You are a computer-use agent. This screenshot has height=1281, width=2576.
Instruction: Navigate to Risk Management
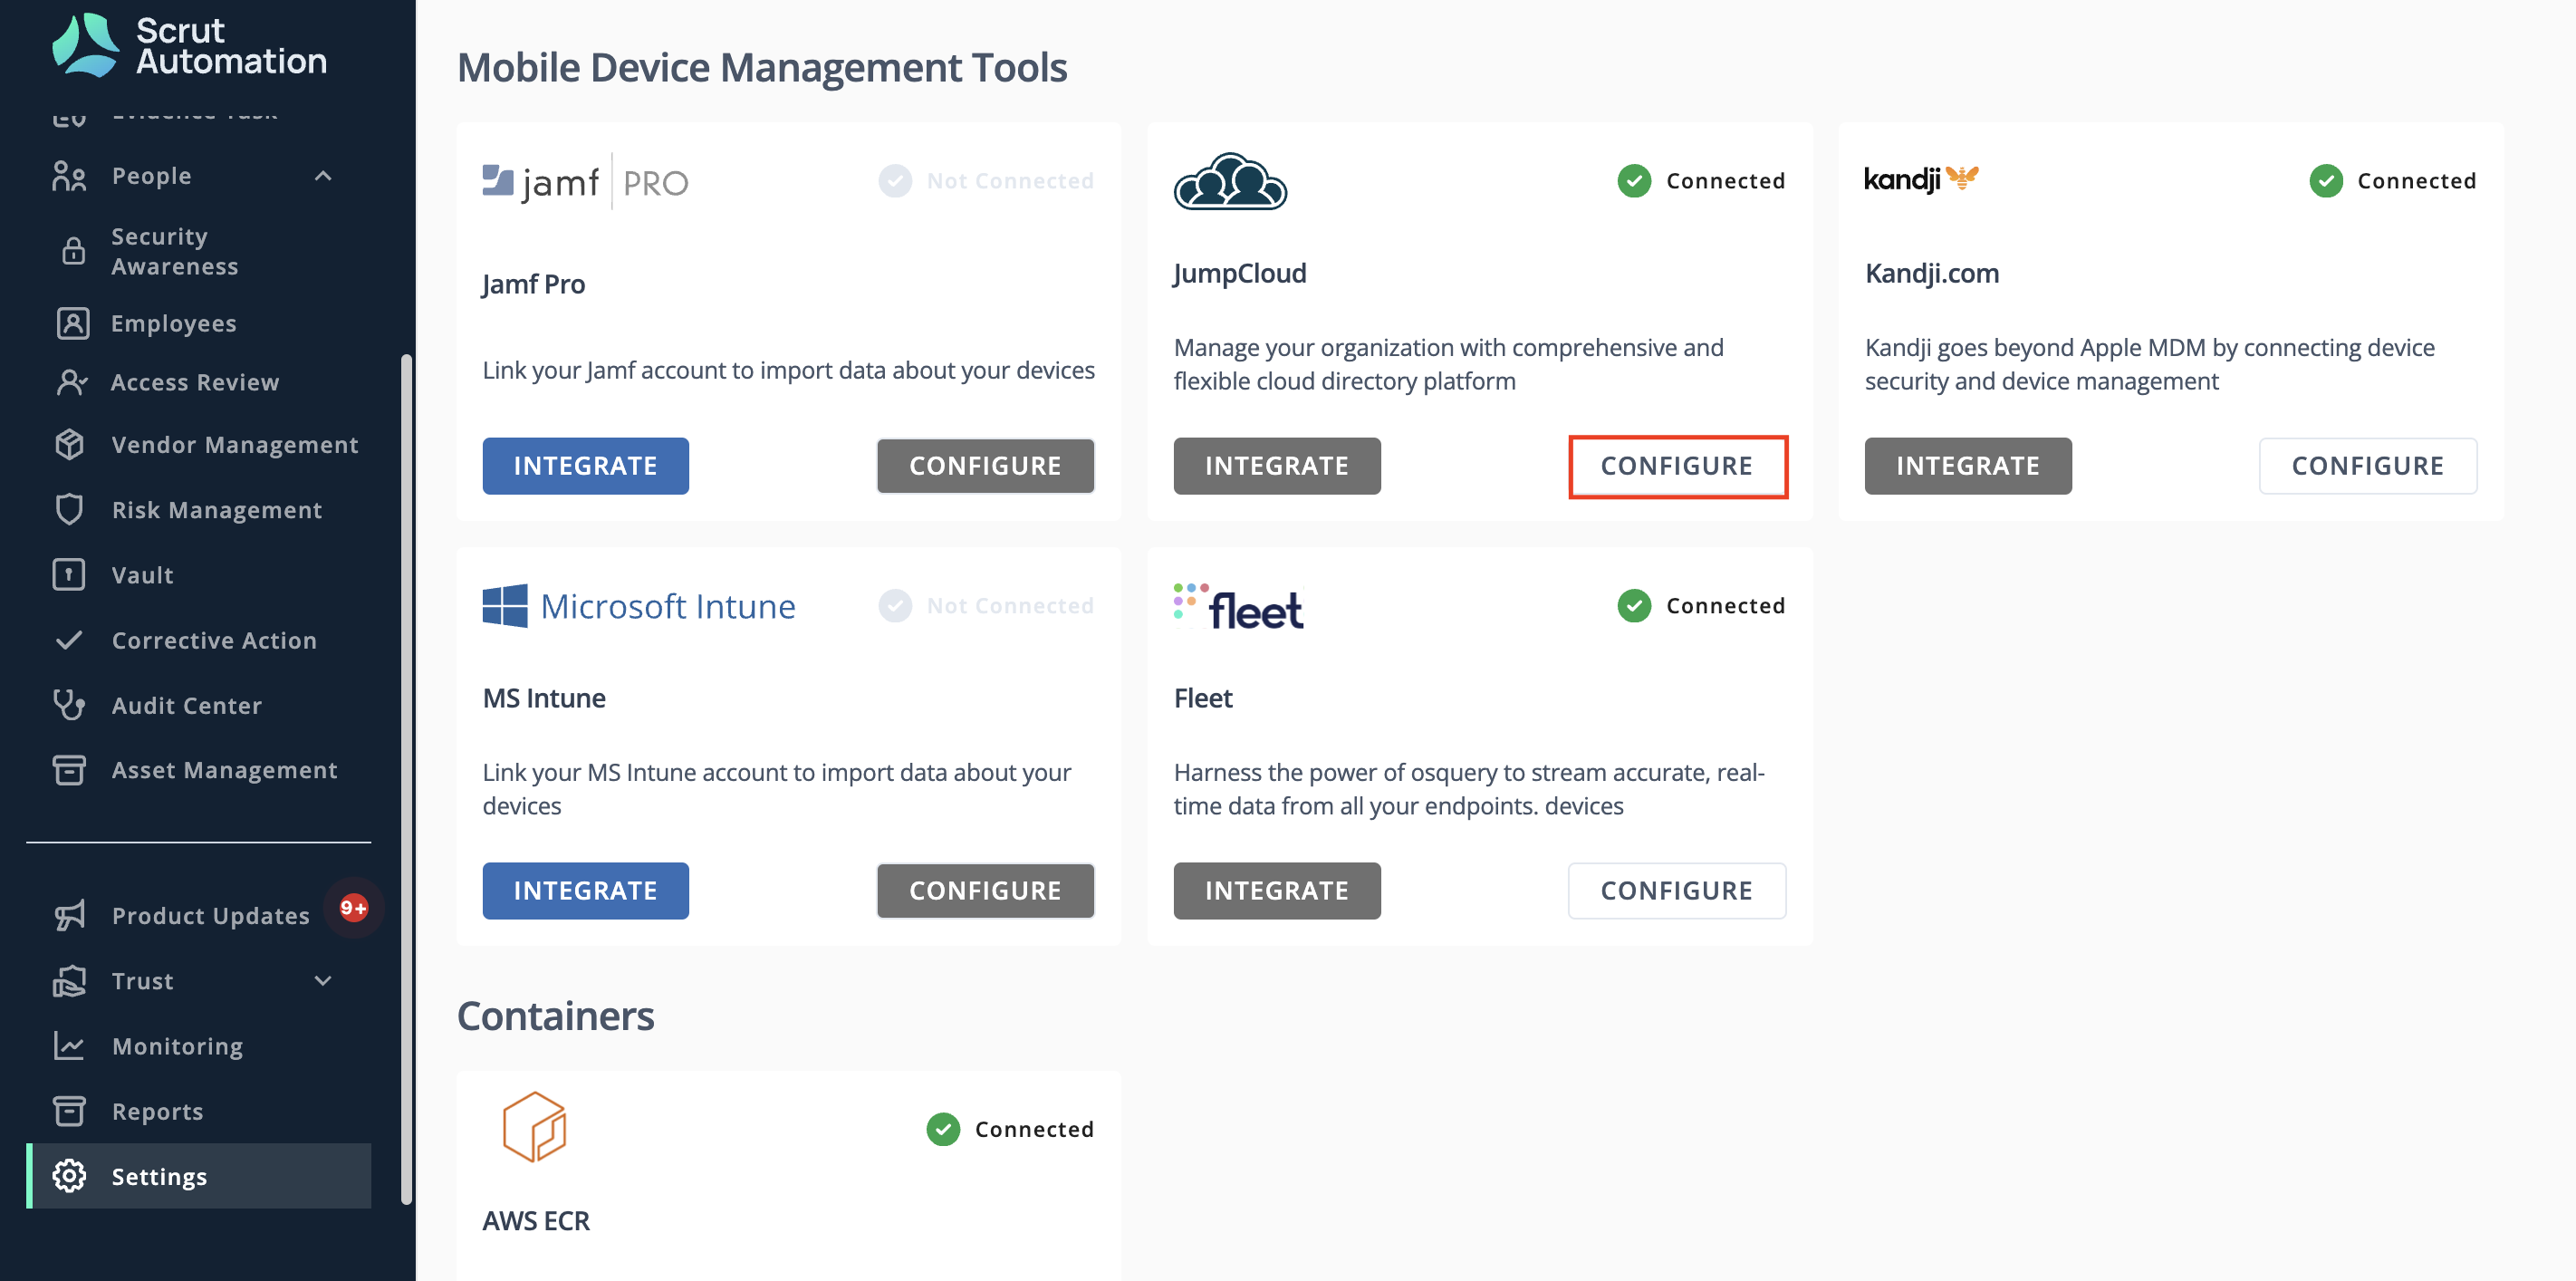coord(217,510)
